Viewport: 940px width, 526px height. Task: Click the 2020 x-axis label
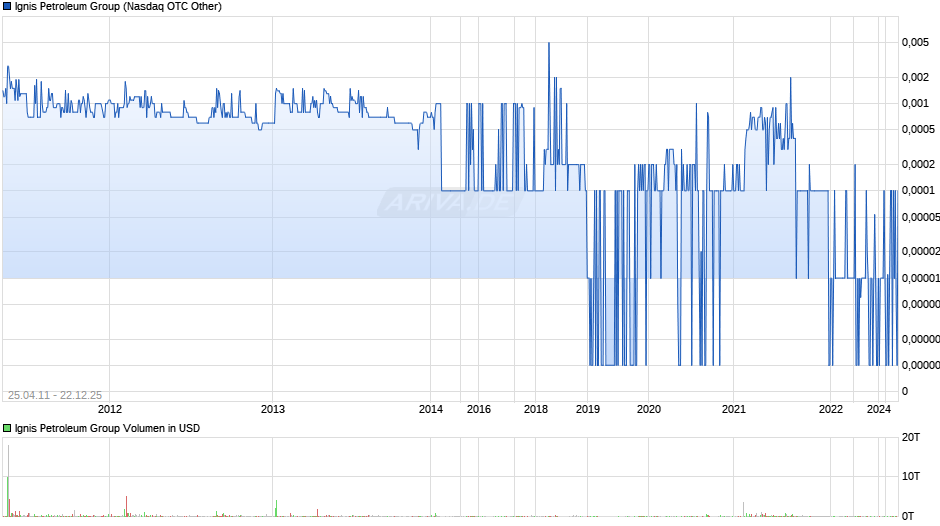(x=649, y=409)
